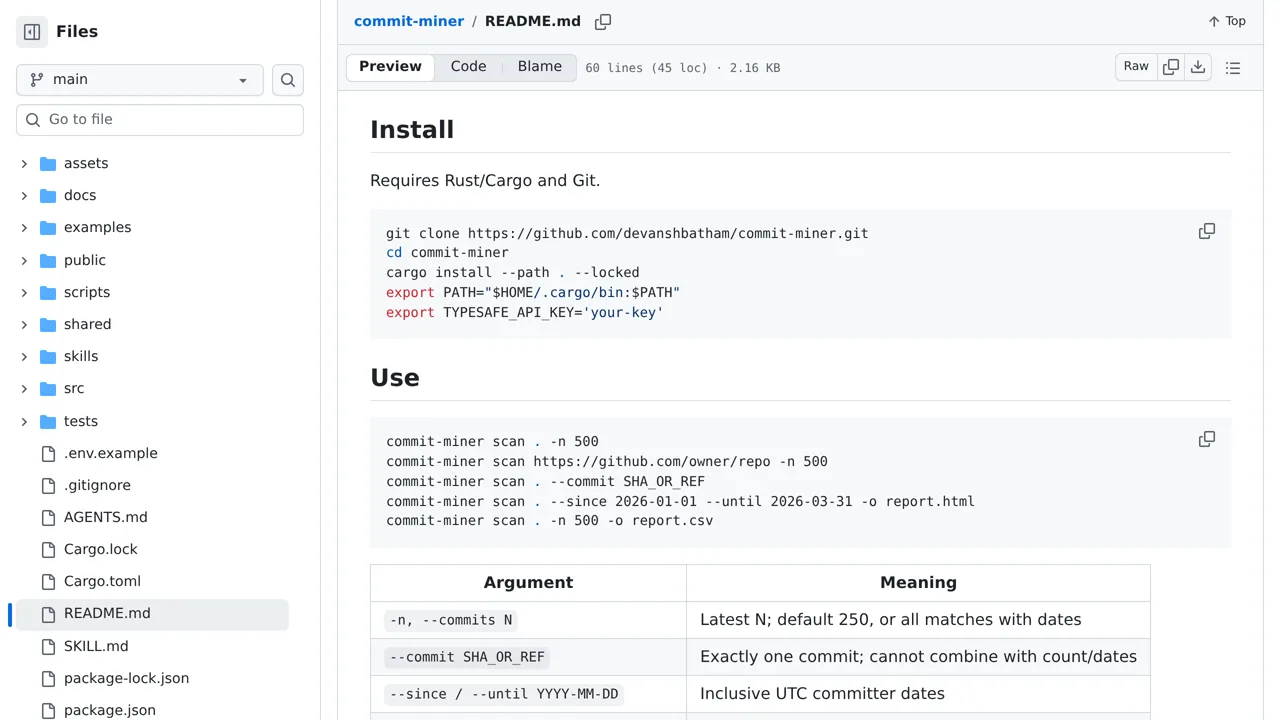Copy the README.md file path
The width and height of the screenshot is (1280, 720).
click(x=603, y=21)
